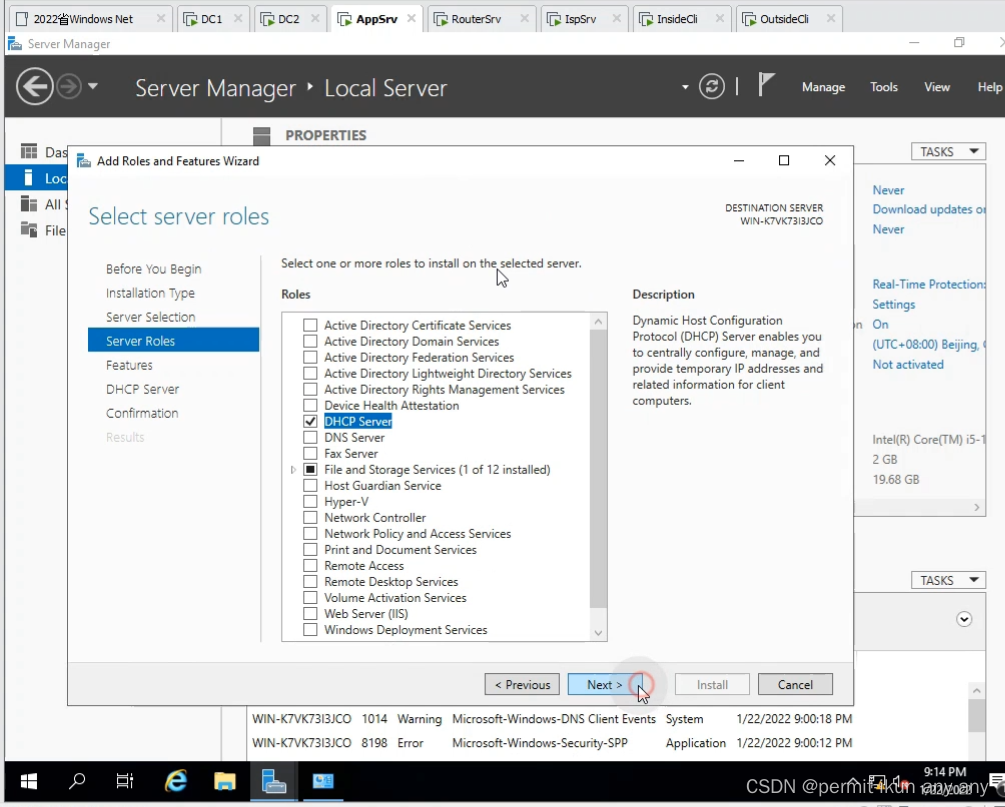Viewport: 1005px width, 807px height.
Task: Open File Explorer from the taskbar
Action: [225, 781]
